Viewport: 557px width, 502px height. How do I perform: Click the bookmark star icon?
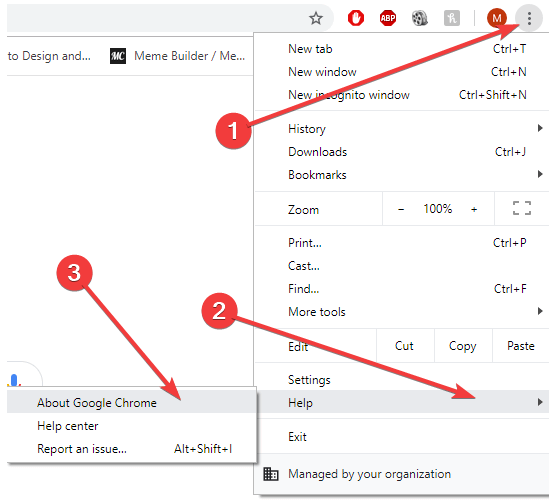pos(315,18)
